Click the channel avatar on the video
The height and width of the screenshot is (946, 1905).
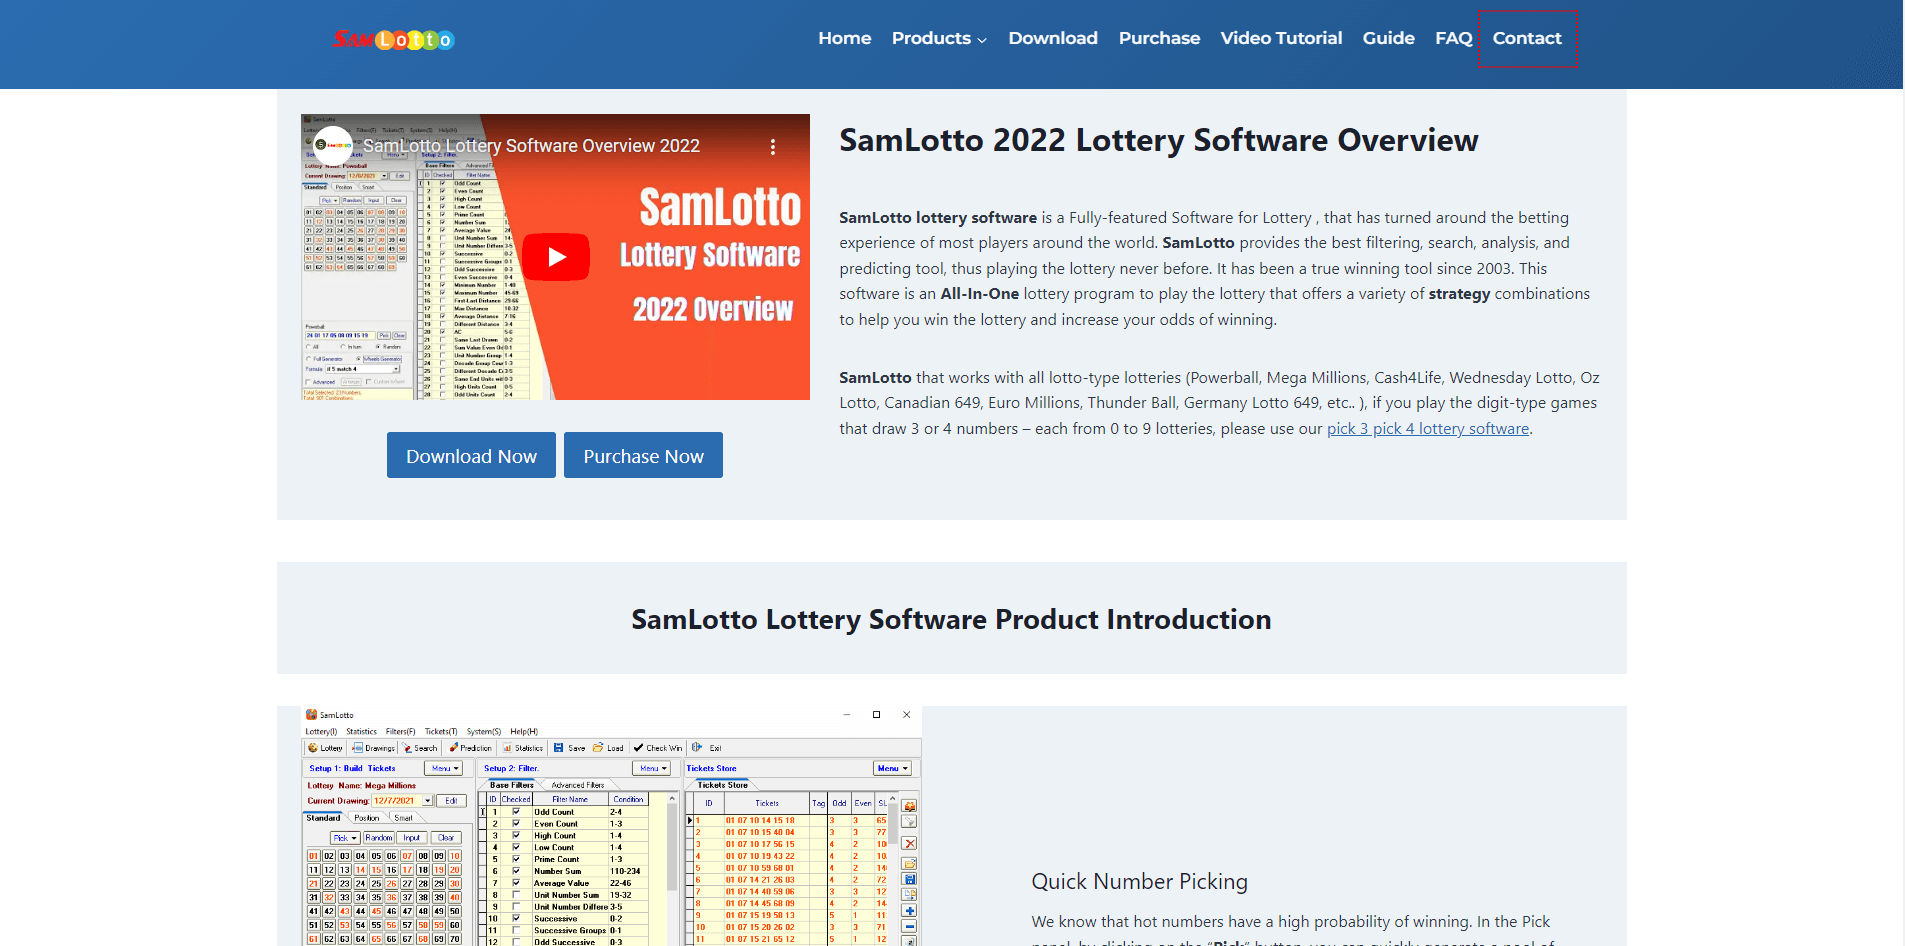coord(333,146)
